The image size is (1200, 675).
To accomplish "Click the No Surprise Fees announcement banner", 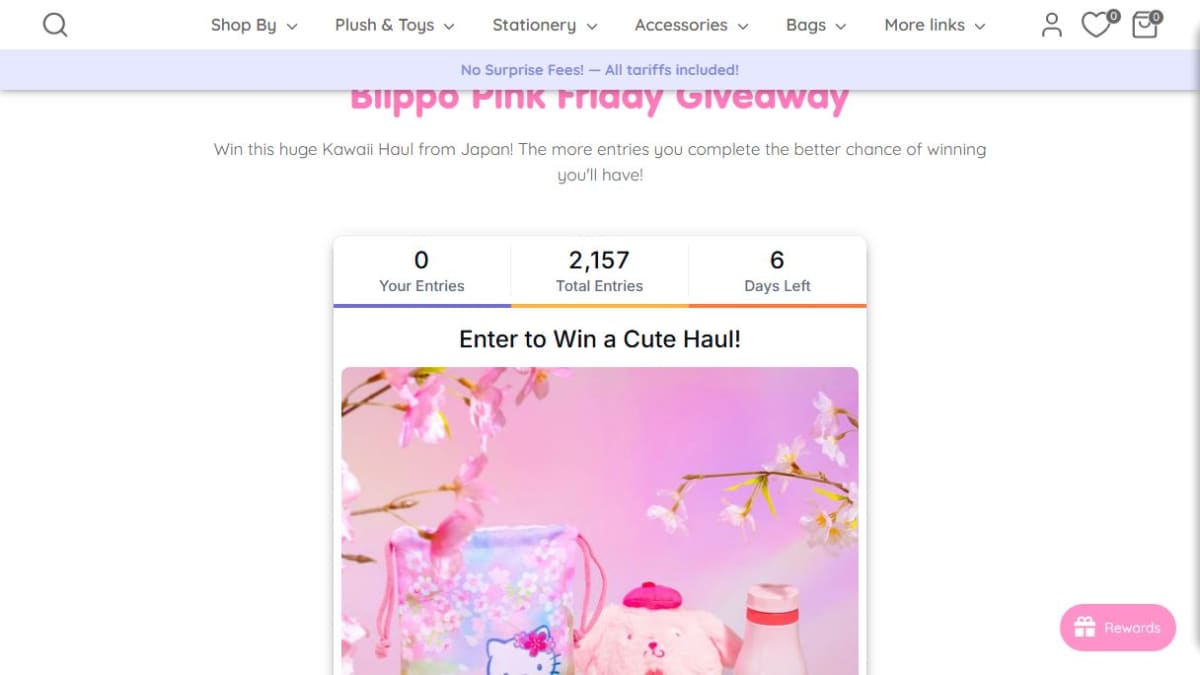I will point(600,70).
